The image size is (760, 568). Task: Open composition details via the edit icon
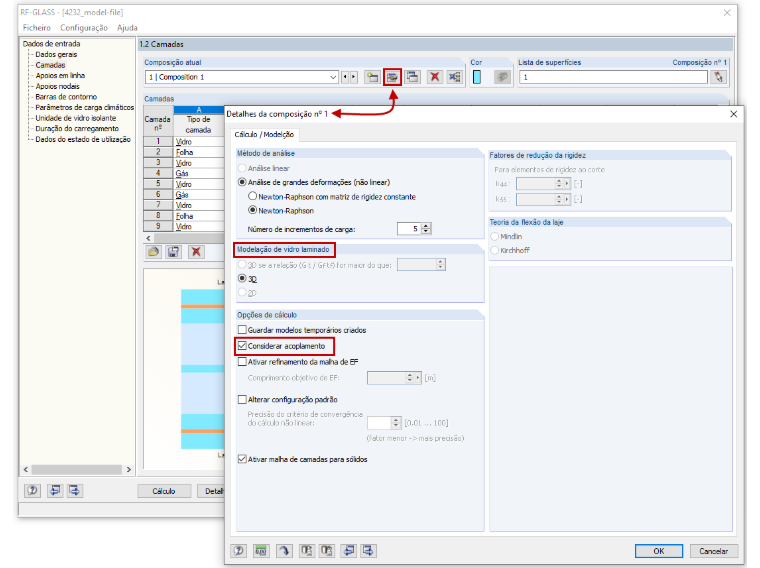392,77
